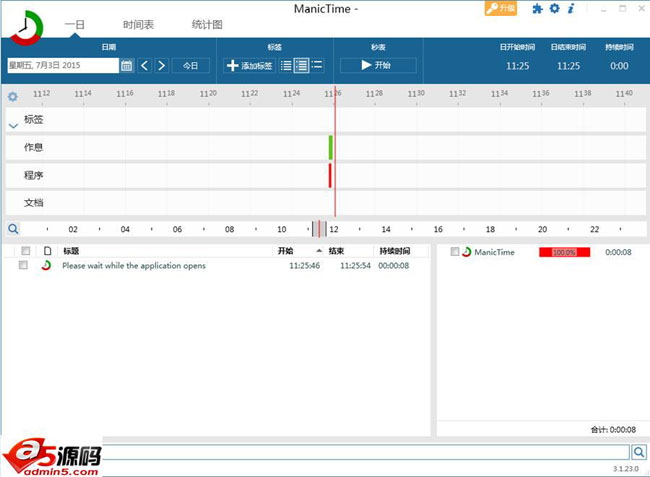Screen dimensions: 650x477
Task: Click the orange 升级 upgrade button
Action: 501,8
